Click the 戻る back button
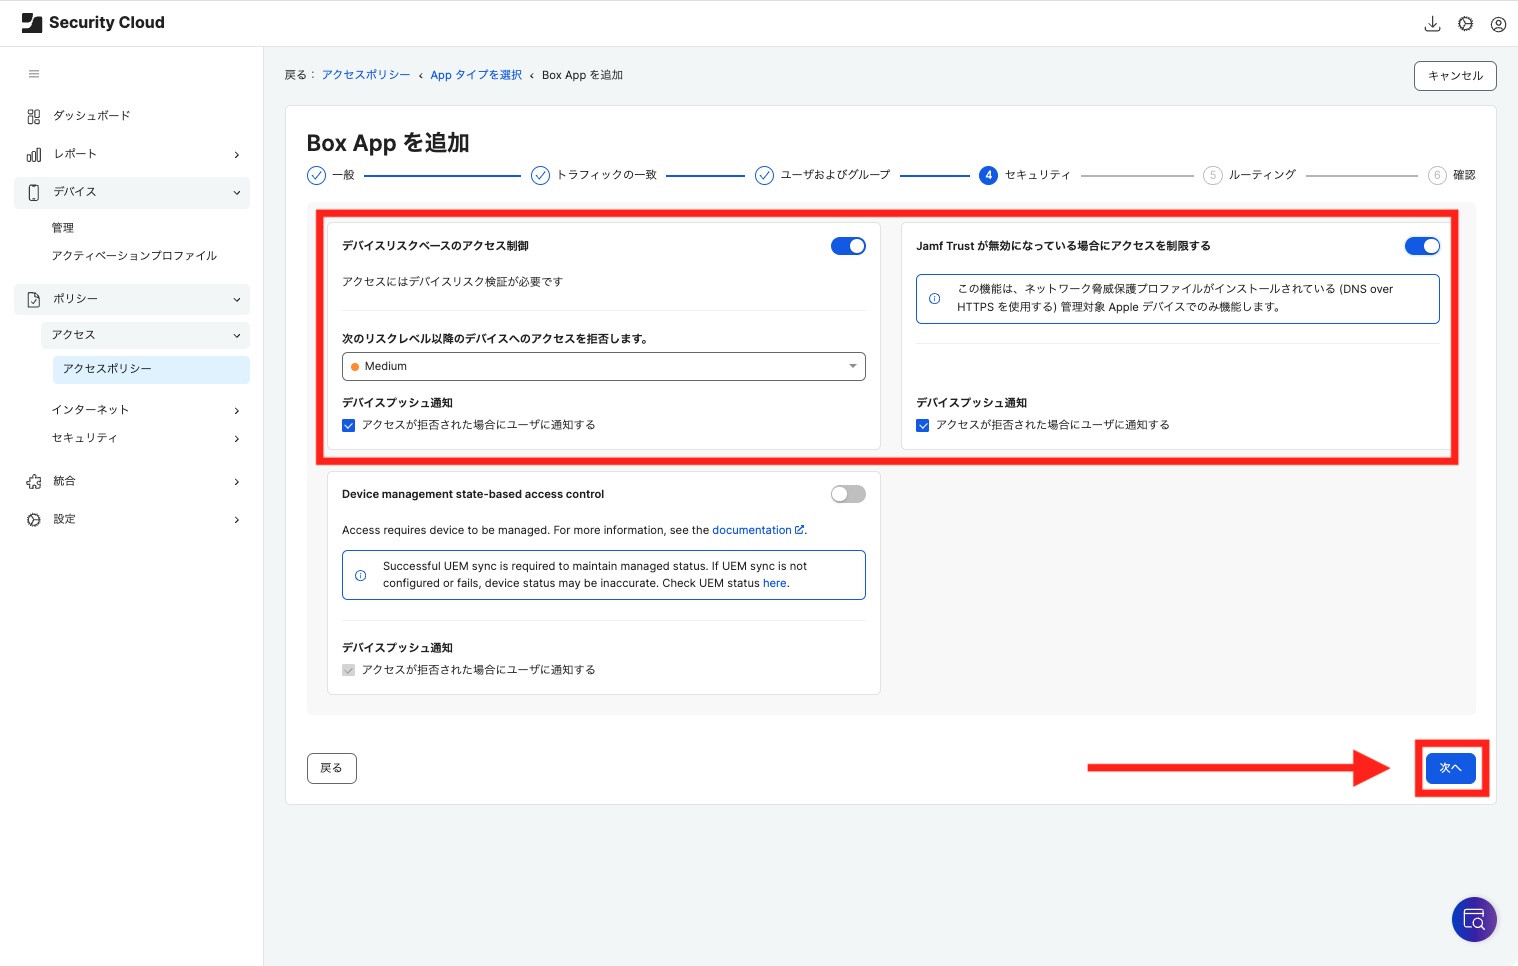 pos(332,768)
